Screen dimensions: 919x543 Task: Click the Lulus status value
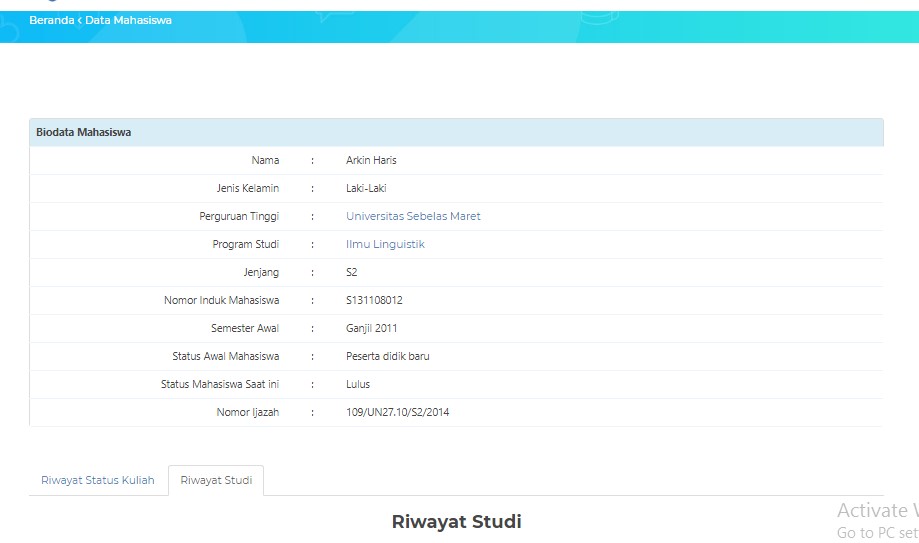[358, 384]
